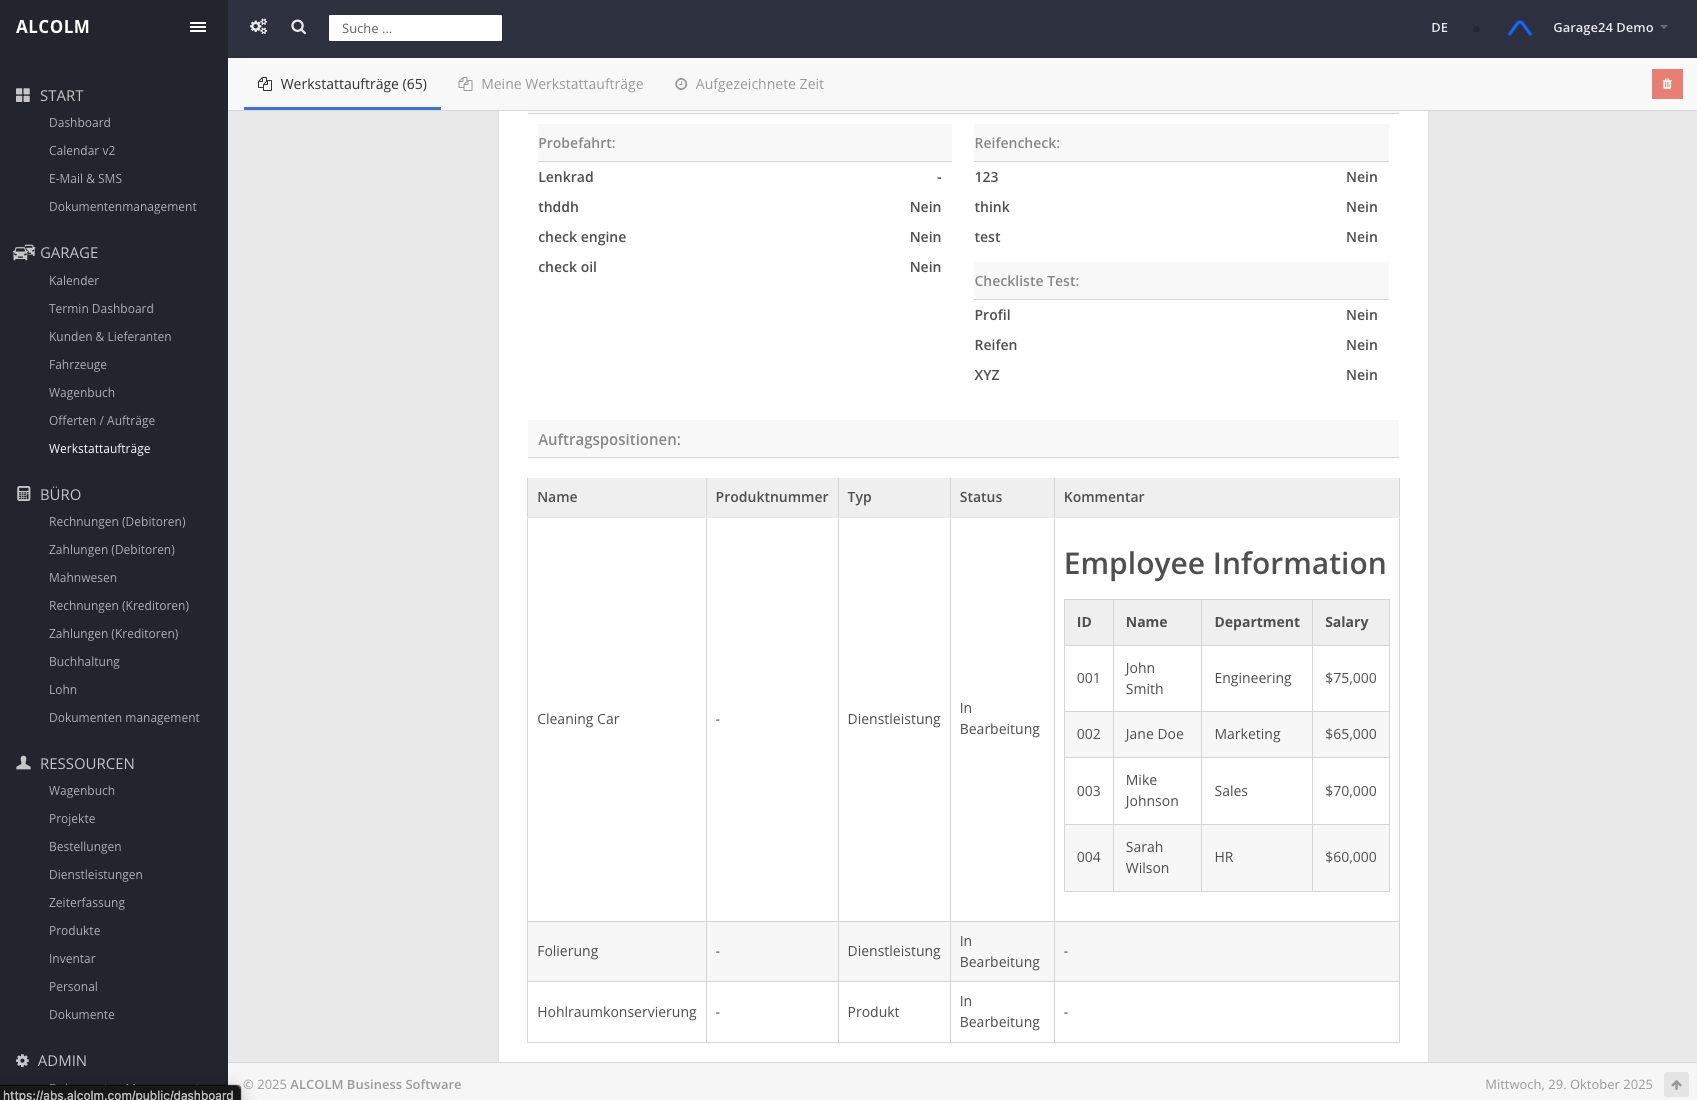Click the red trash delete button
Viewport: 1697px width, 1100px height.
1667,84
